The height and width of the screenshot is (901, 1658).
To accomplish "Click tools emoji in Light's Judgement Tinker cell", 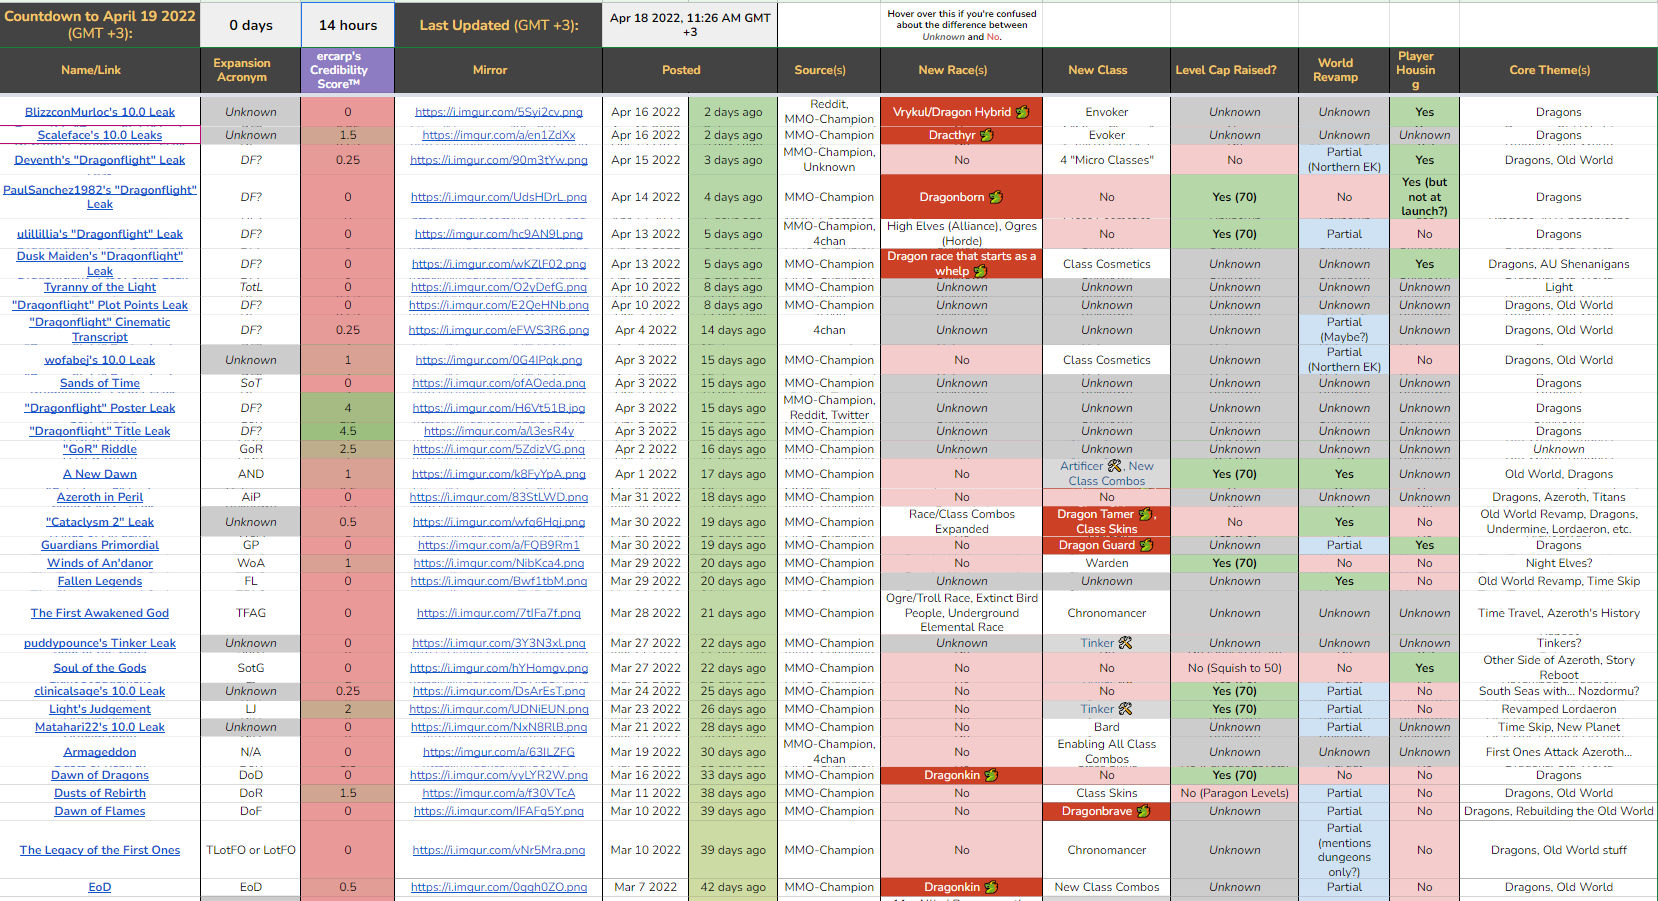I will (1125, 709).
